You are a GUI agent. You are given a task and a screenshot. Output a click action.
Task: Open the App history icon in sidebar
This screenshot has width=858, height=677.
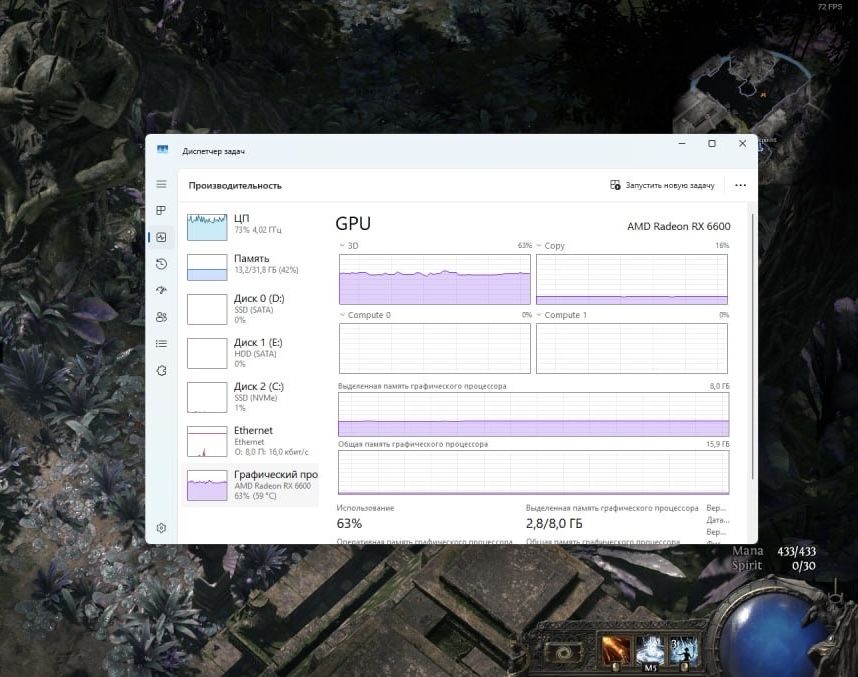point(161,264)
